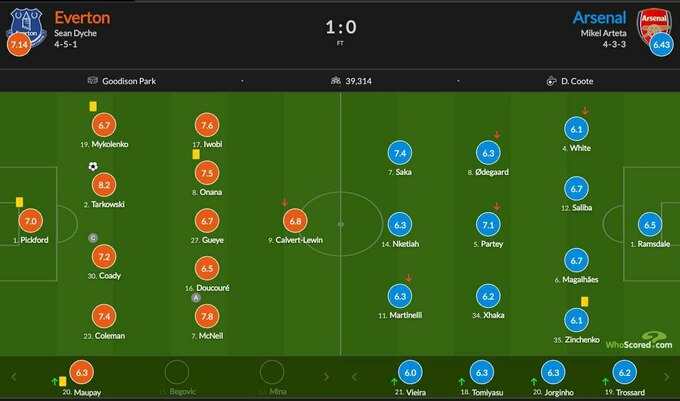Image resolution: width=680 pixels, height=401 pixels.
Task: Click Zinchenko's yellow card icon
Action: click(585, 300)
